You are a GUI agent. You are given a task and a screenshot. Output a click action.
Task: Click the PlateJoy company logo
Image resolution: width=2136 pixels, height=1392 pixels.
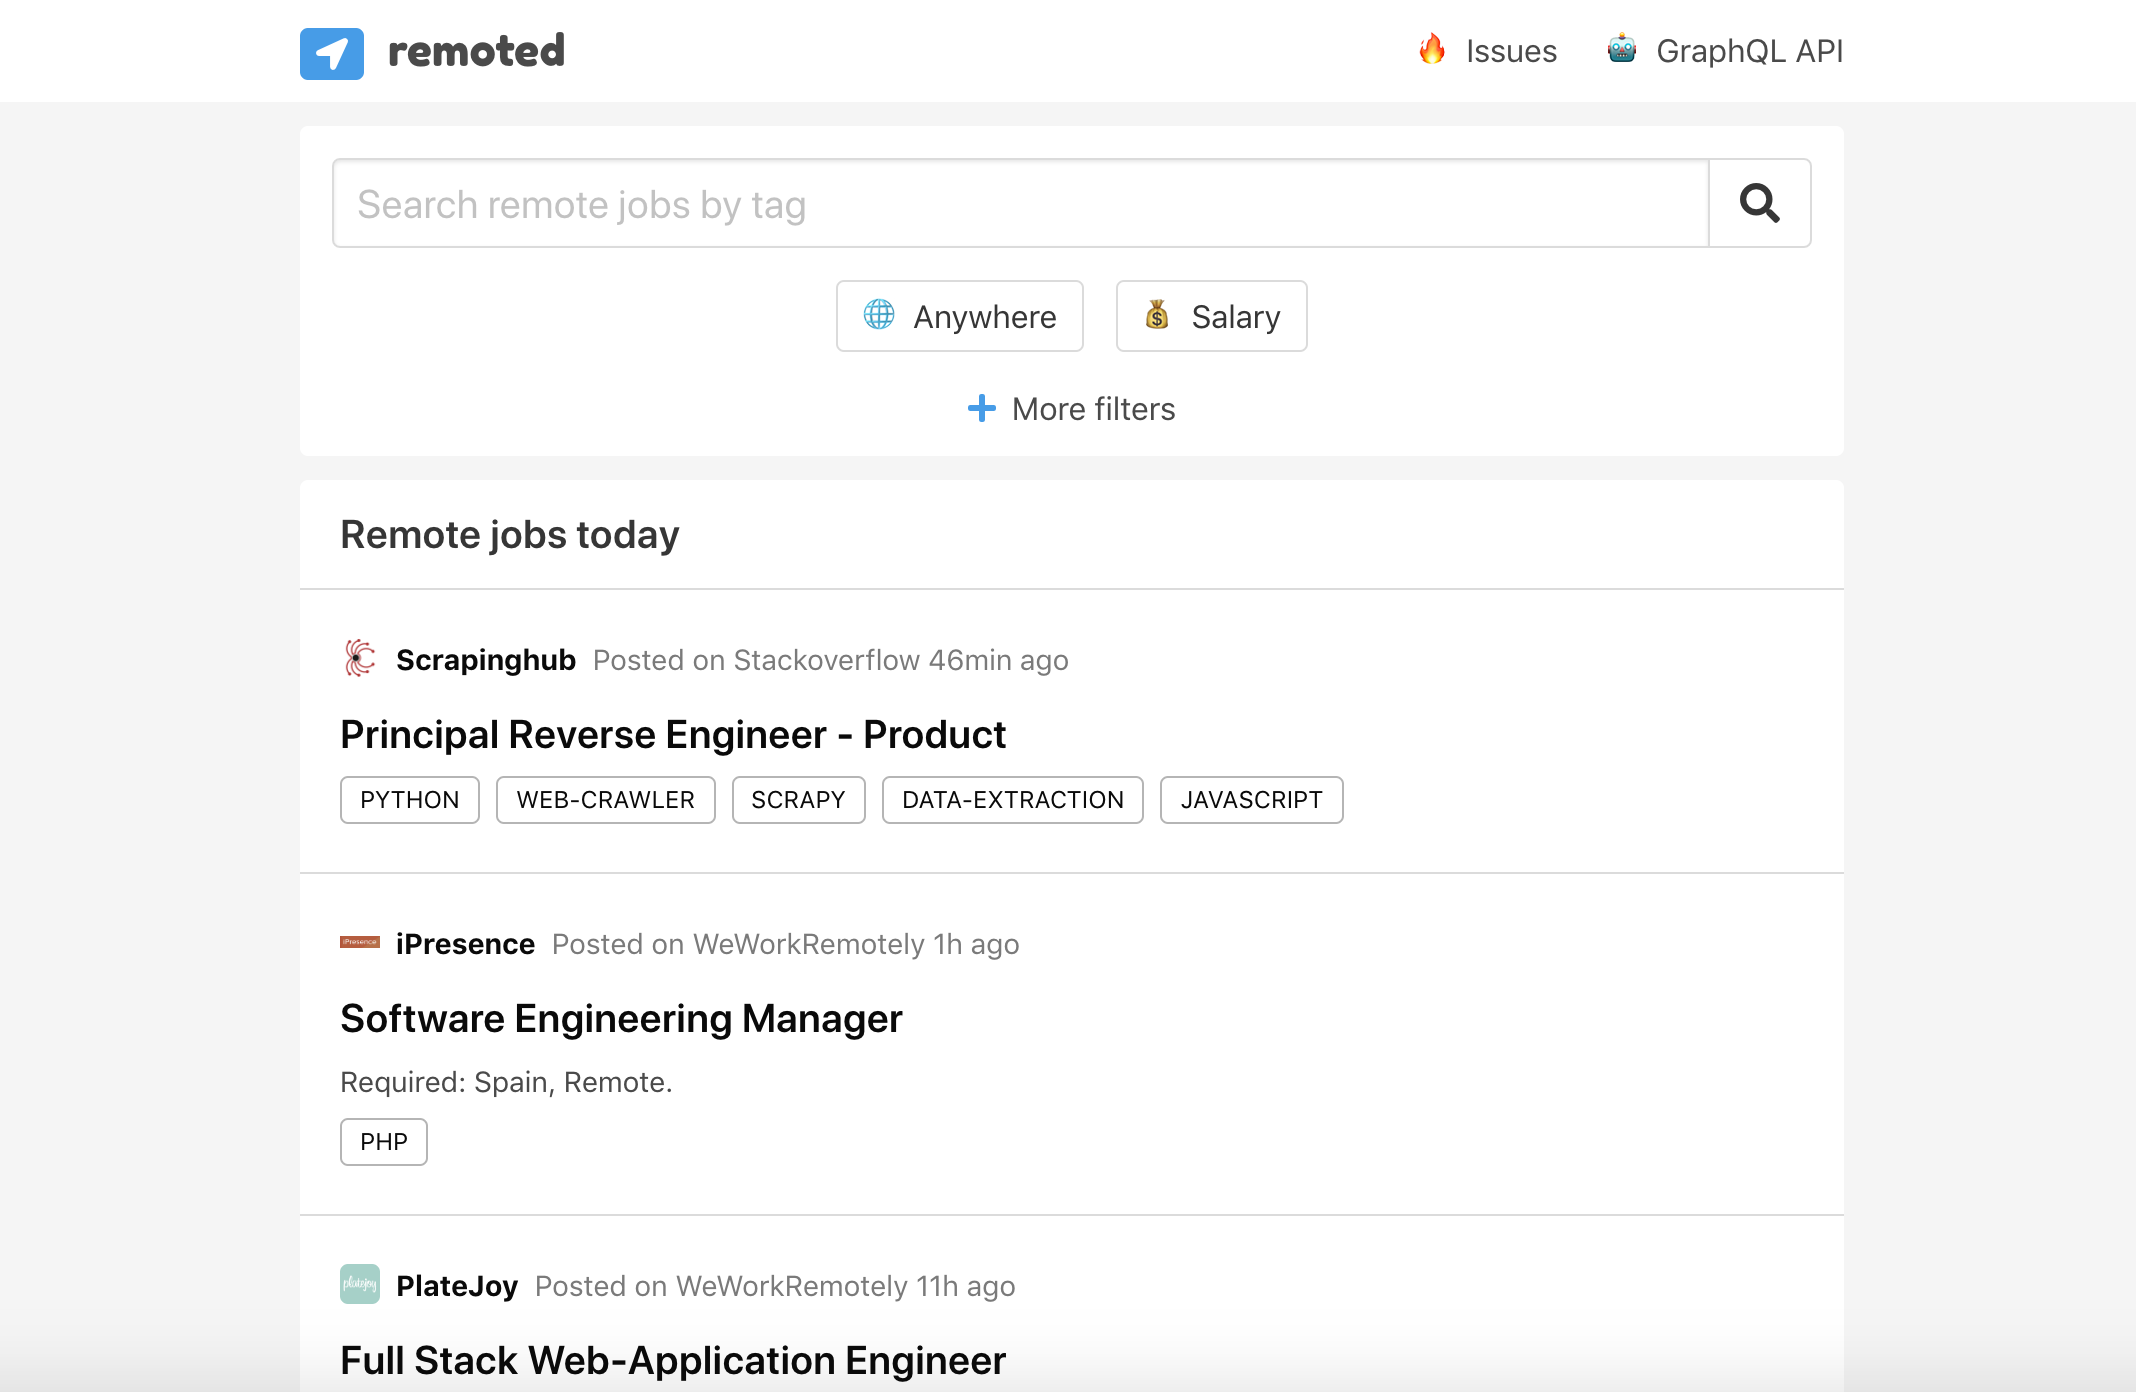click(359, 1285)
